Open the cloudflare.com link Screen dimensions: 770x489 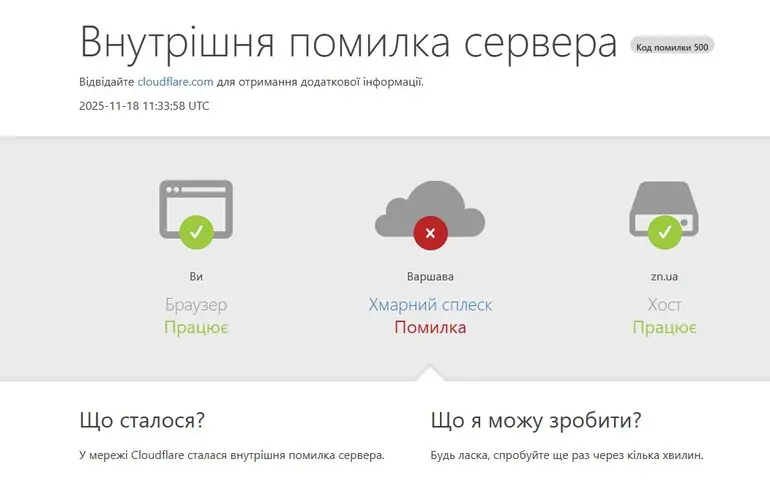pos(175,82)
